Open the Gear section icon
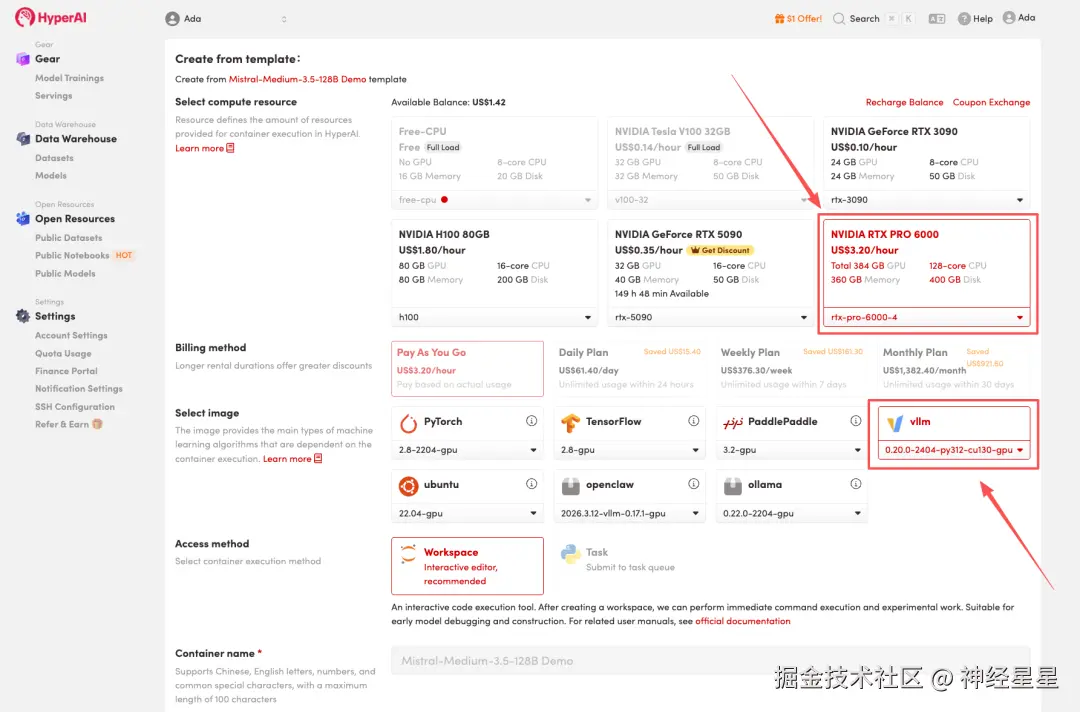The height and width of the screenshot is (712, 1080). pyautogui.click(x=23, y=59)
